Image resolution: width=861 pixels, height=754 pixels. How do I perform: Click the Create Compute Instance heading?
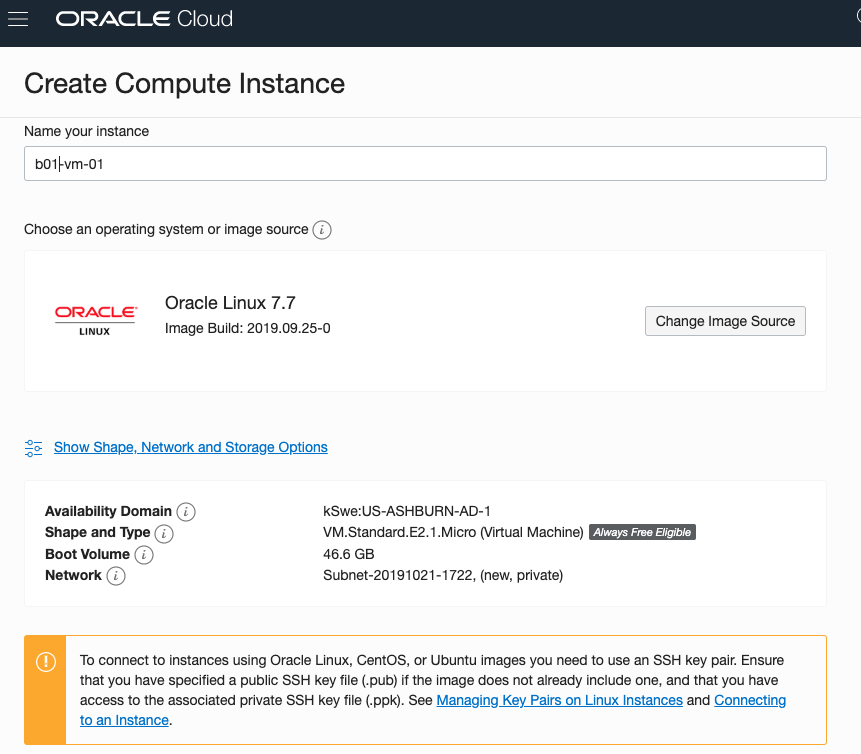click(184, 83)
